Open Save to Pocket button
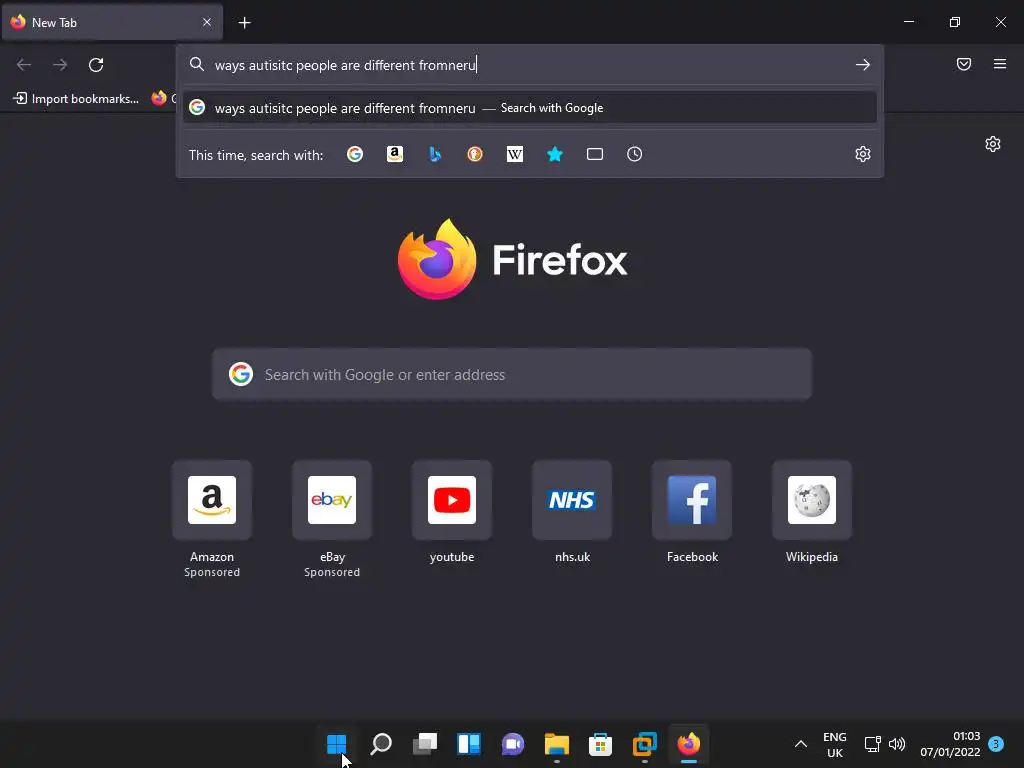Viewport: 1024px width, 768px height. (x=964, y=64)
